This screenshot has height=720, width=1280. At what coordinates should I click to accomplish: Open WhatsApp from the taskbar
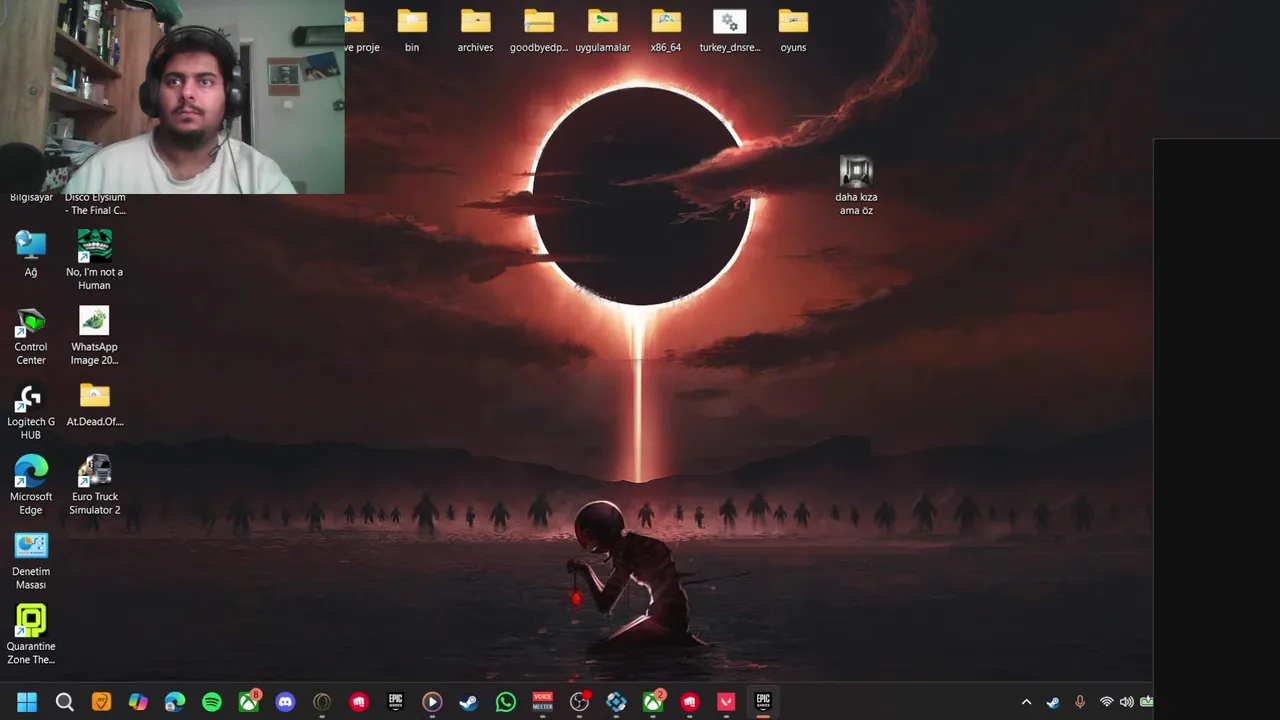click(505, 702)
